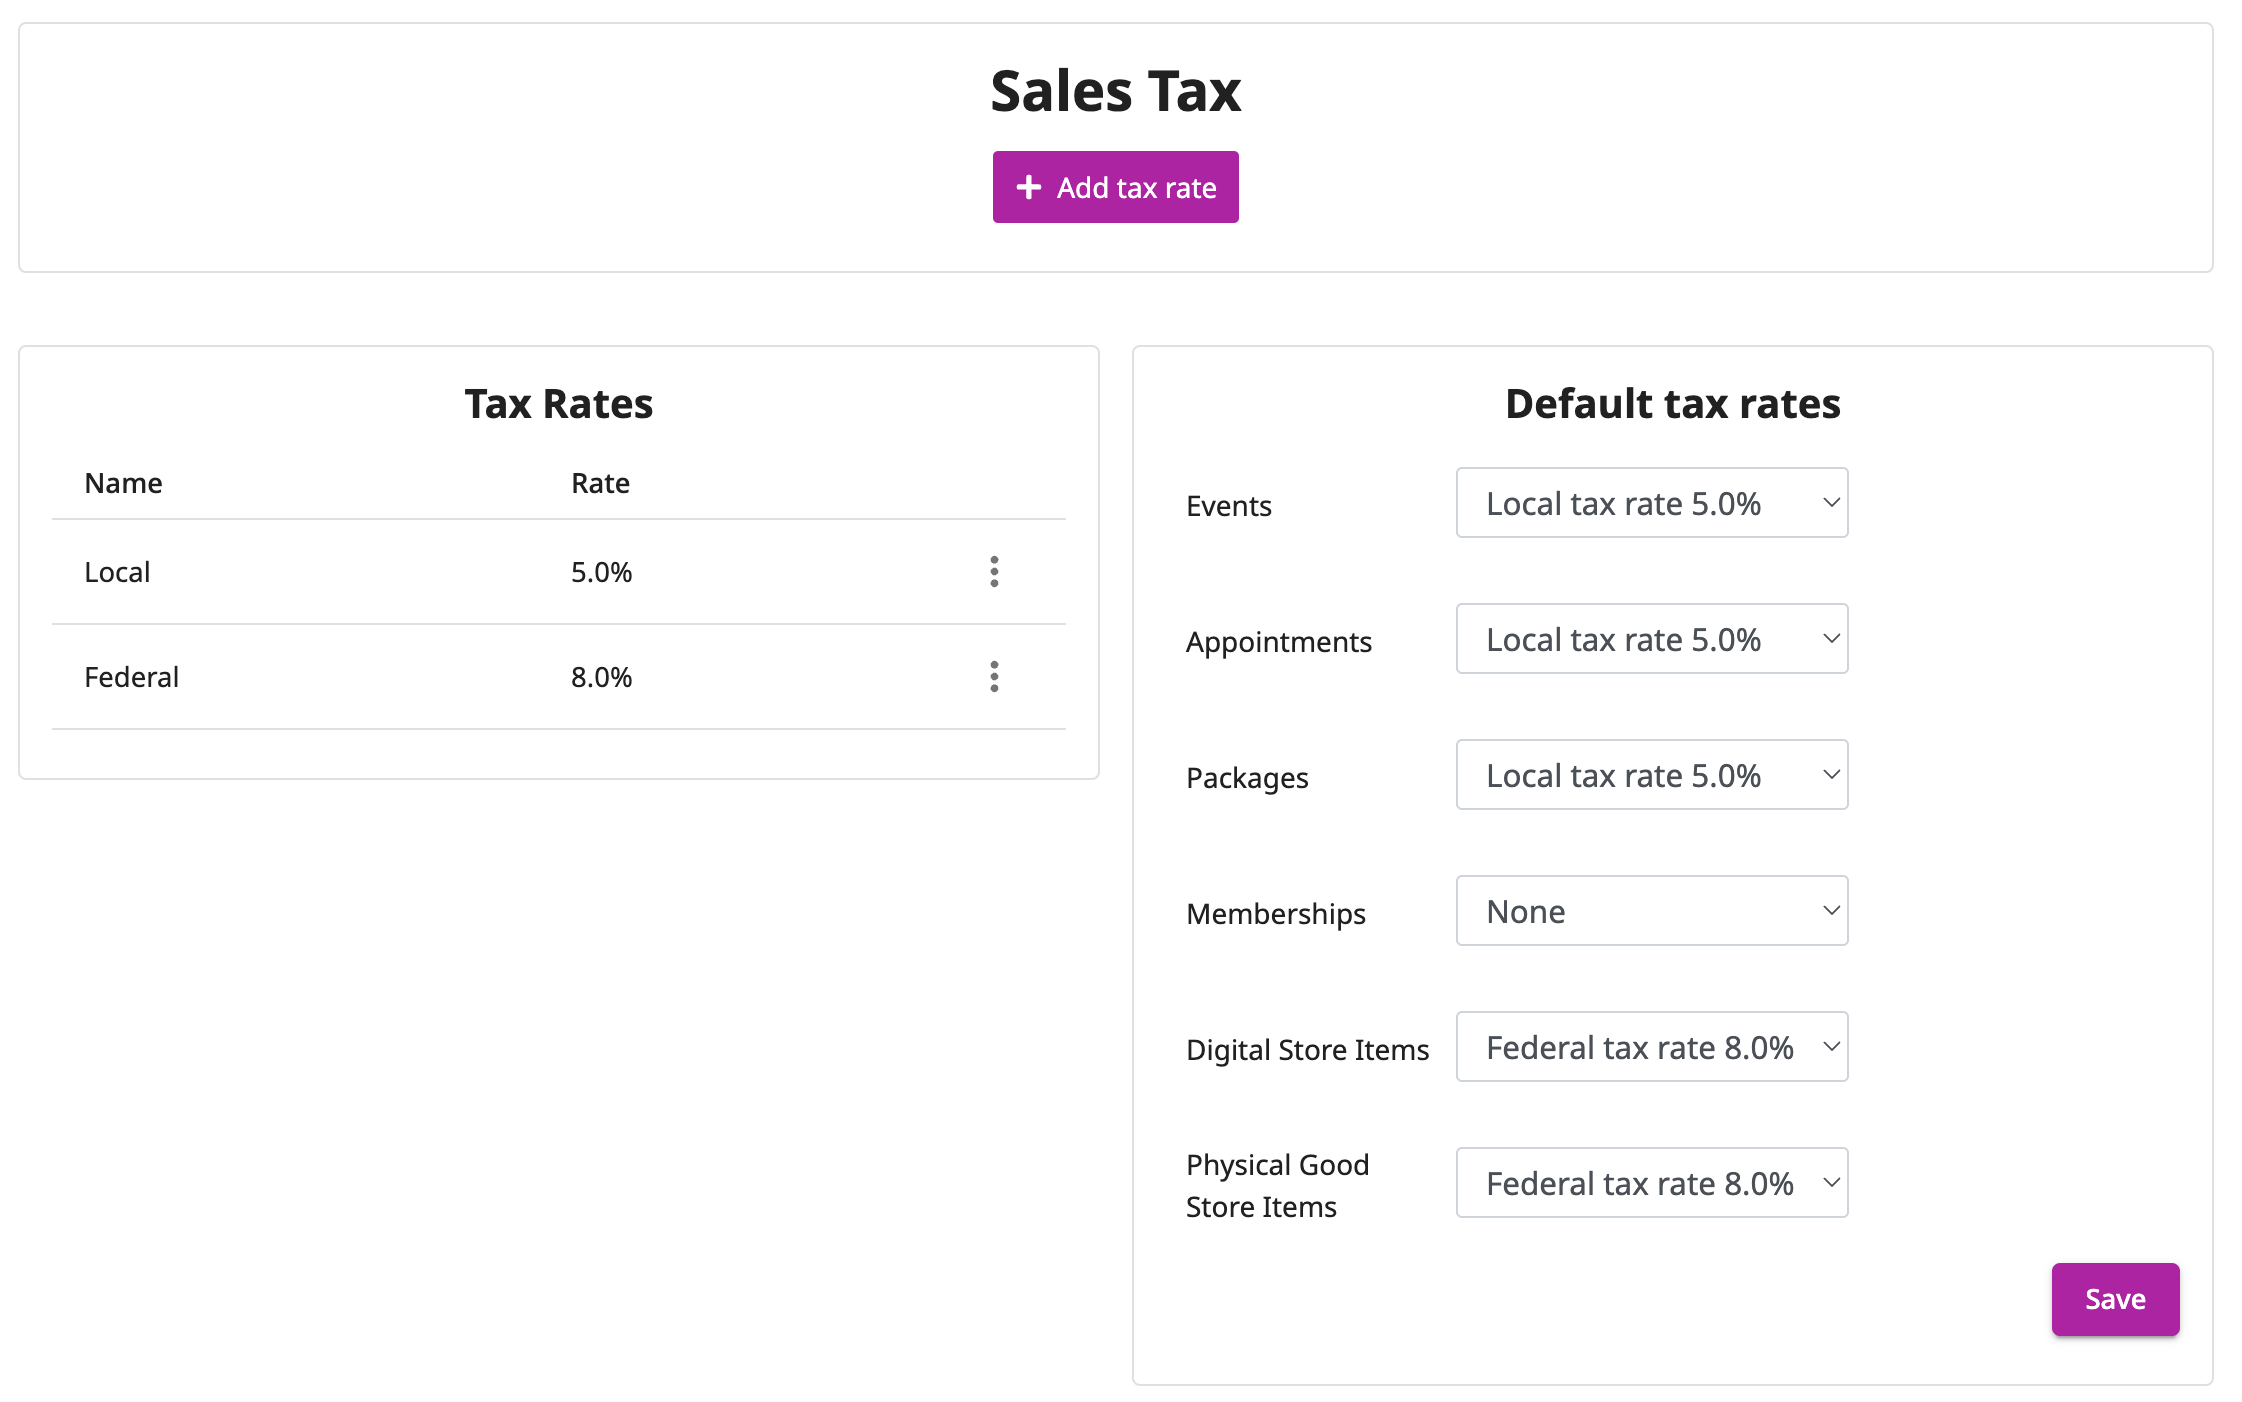
Task: Open the Memberships tax rate dropdown
Action: pyautogui.click(x=1652, y=911)
